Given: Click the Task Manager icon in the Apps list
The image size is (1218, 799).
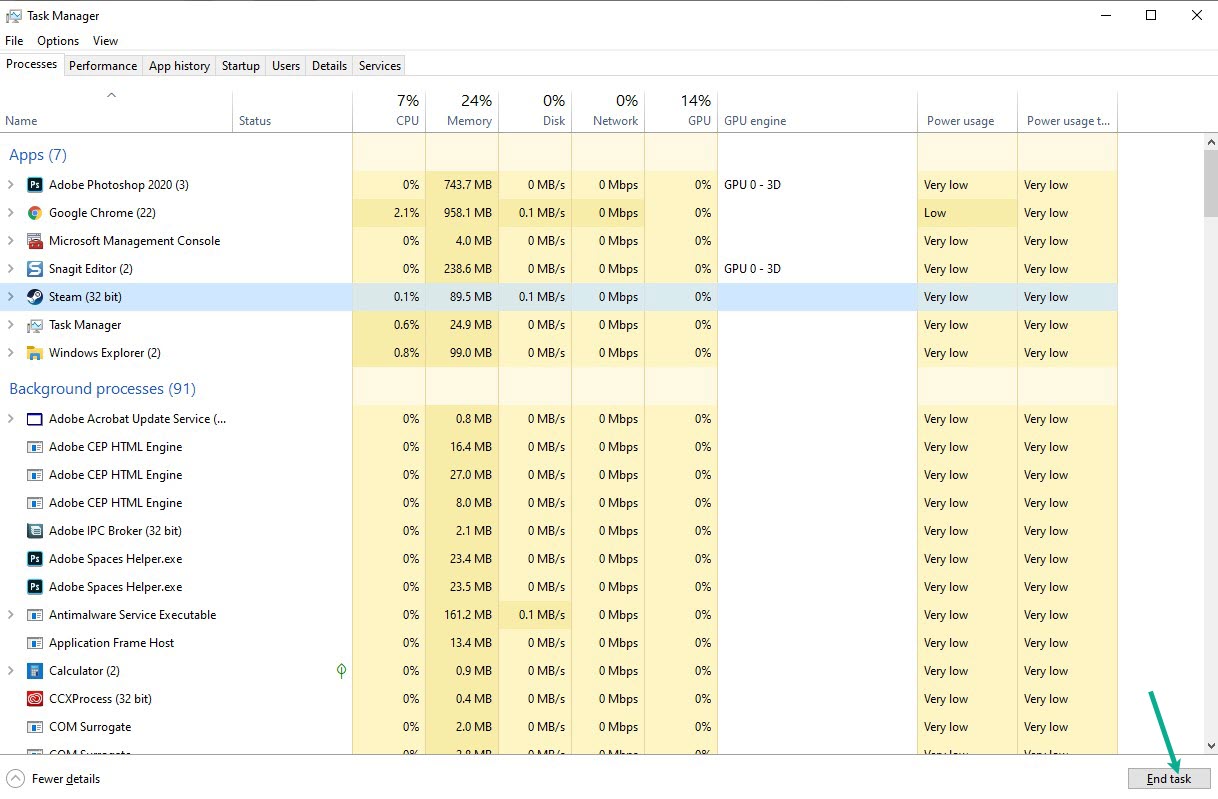Looking at the screenshot, I should tap(35, 325).
